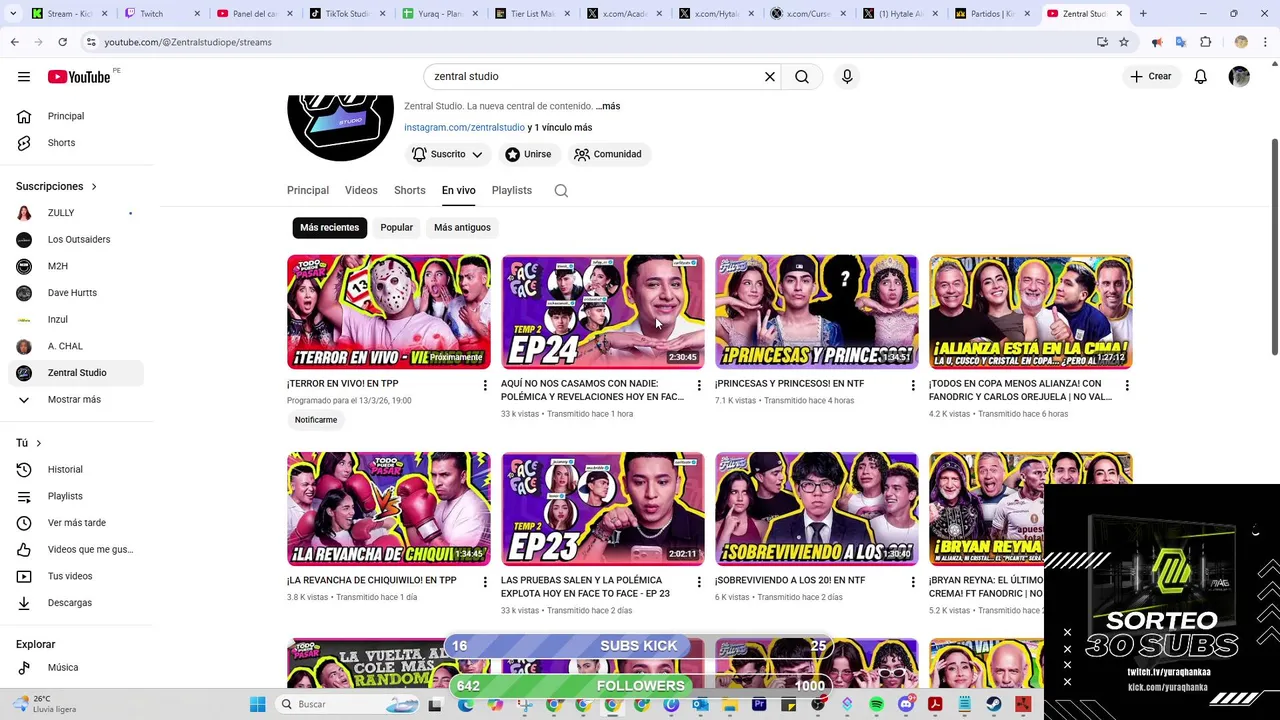Switch to the Shorts channel tab
Viewport: 1280px width, 720px height.
[410, 190]
